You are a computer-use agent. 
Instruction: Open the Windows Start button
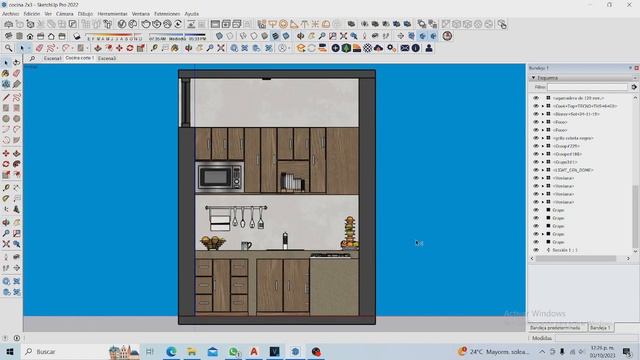pyautogui.click(x=10, y=351)
